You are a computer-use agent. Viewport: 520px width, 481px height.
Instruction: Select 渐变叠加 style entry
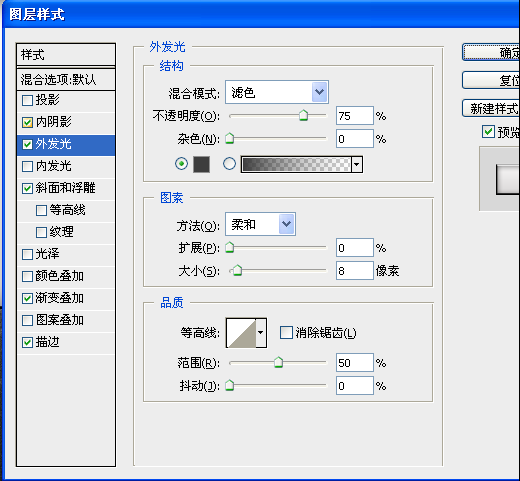pyautogui.click(x=66, y=298)
